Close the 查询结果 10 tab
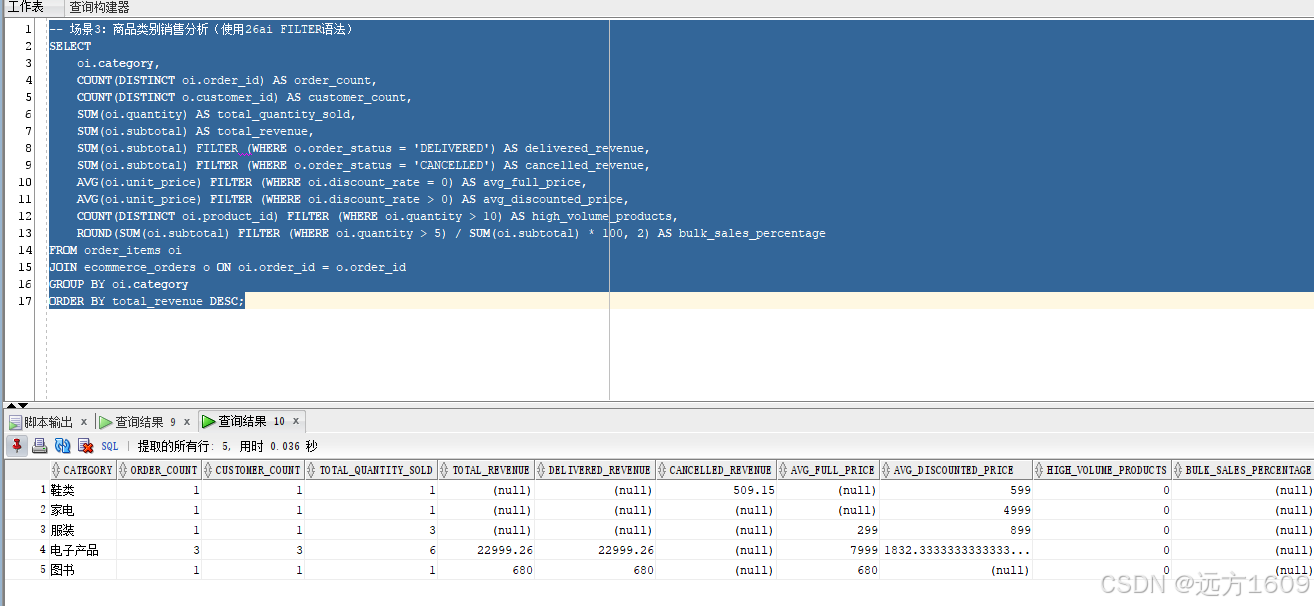Image resolution: width=1314 pixels, height=606 pixels. pyautogui.click(x=296, y=422)
